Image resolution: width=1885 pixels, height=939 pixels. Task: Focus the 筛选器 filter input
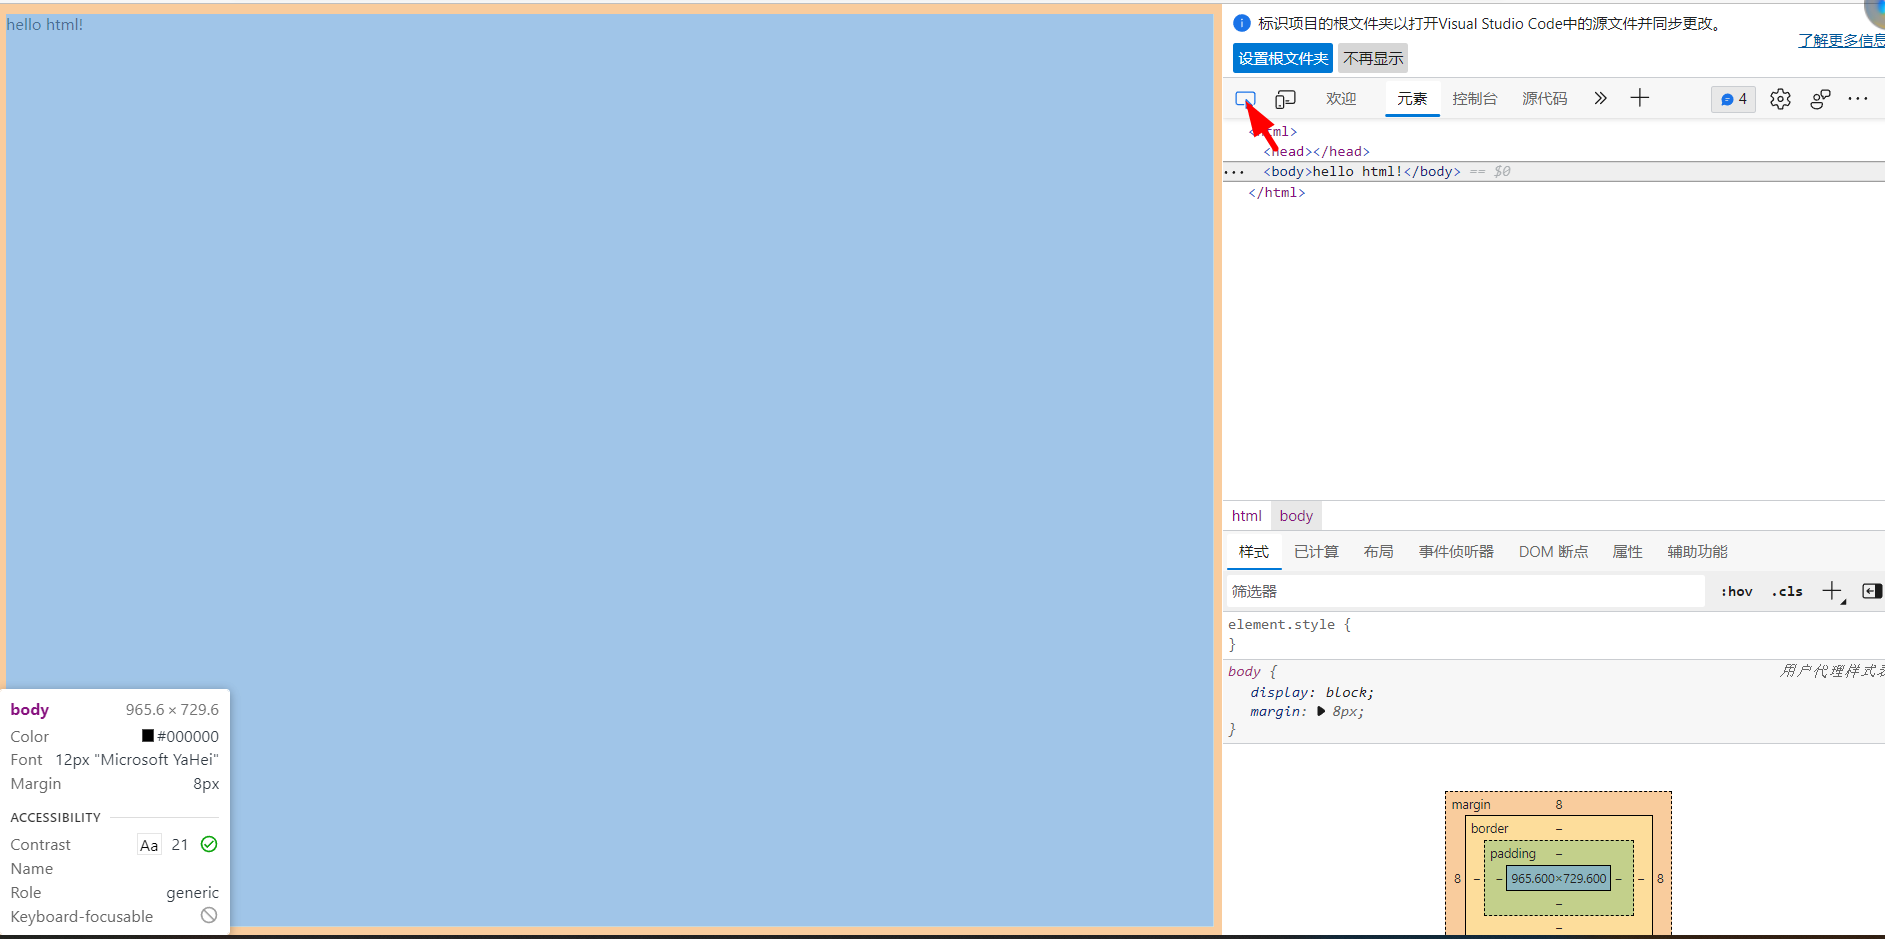pos(1465,591)
